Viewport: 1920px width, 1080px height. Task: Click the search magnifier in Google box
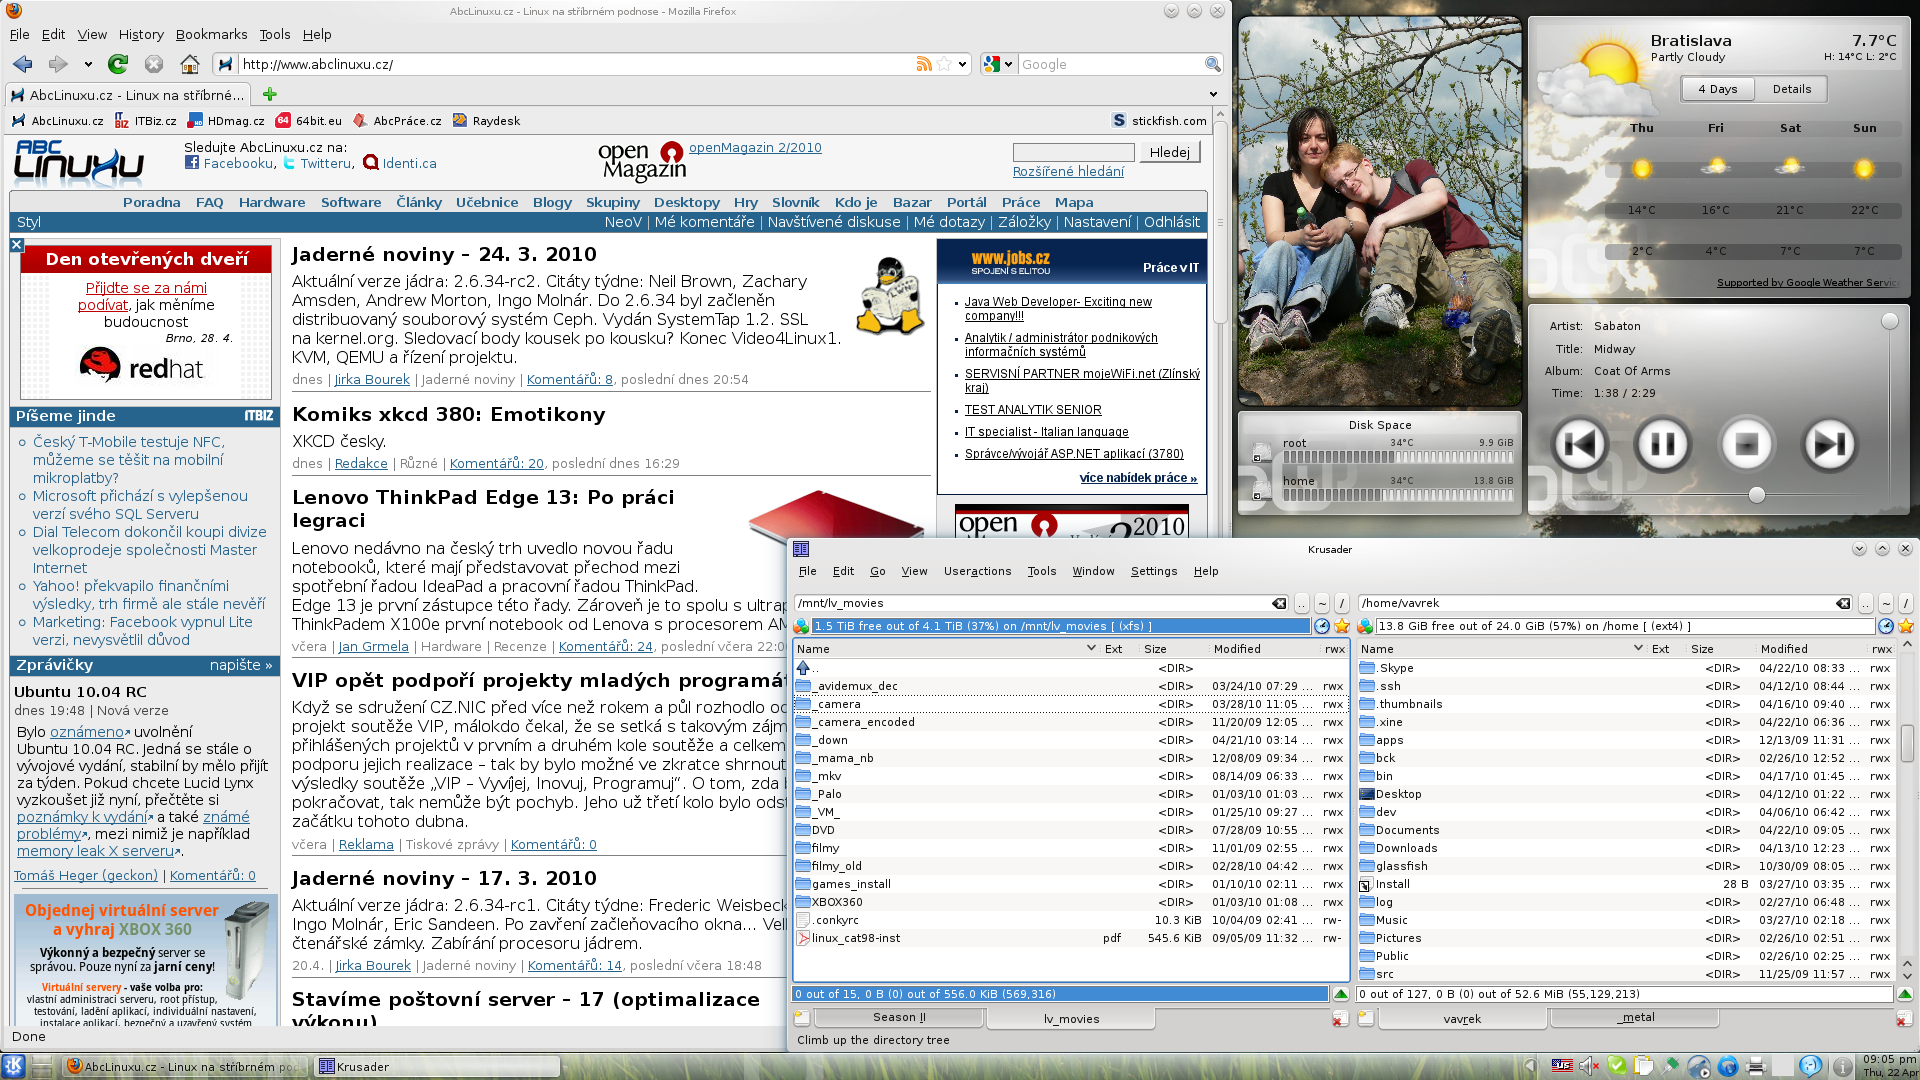(x=1212, y=64)
